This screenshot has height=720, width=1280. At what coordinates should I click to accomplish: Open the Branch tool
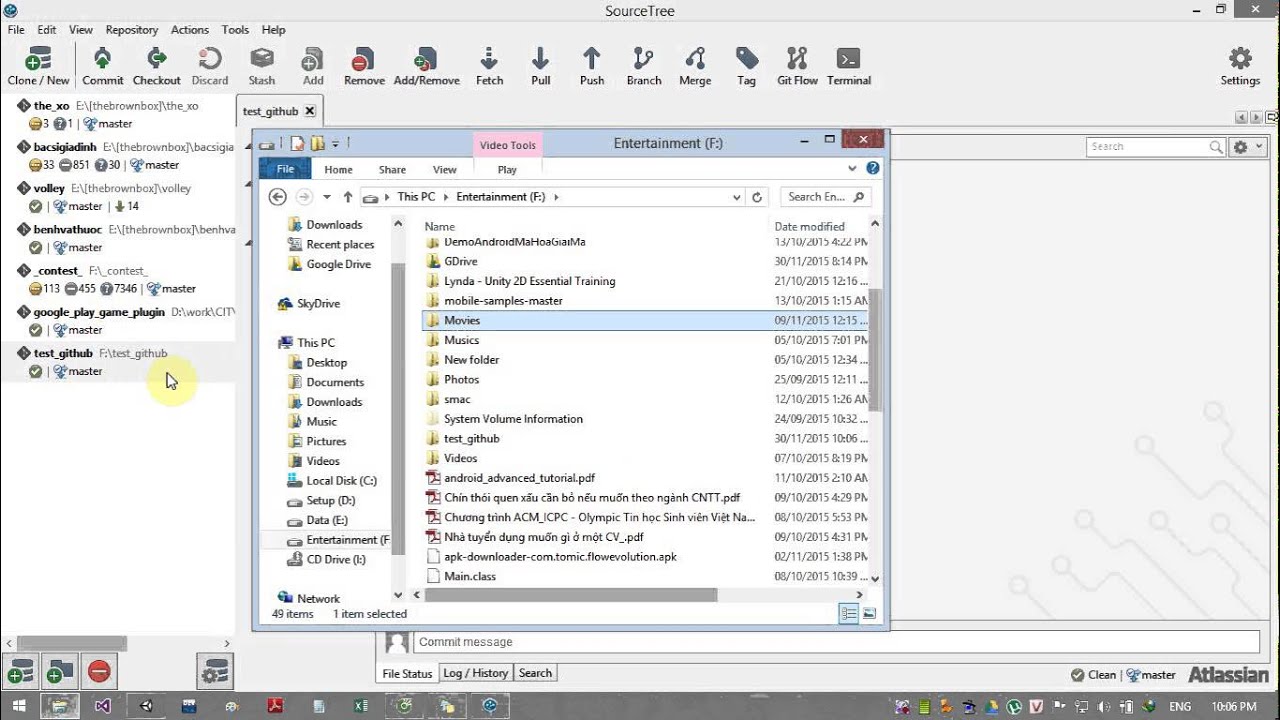click(643, 66)
